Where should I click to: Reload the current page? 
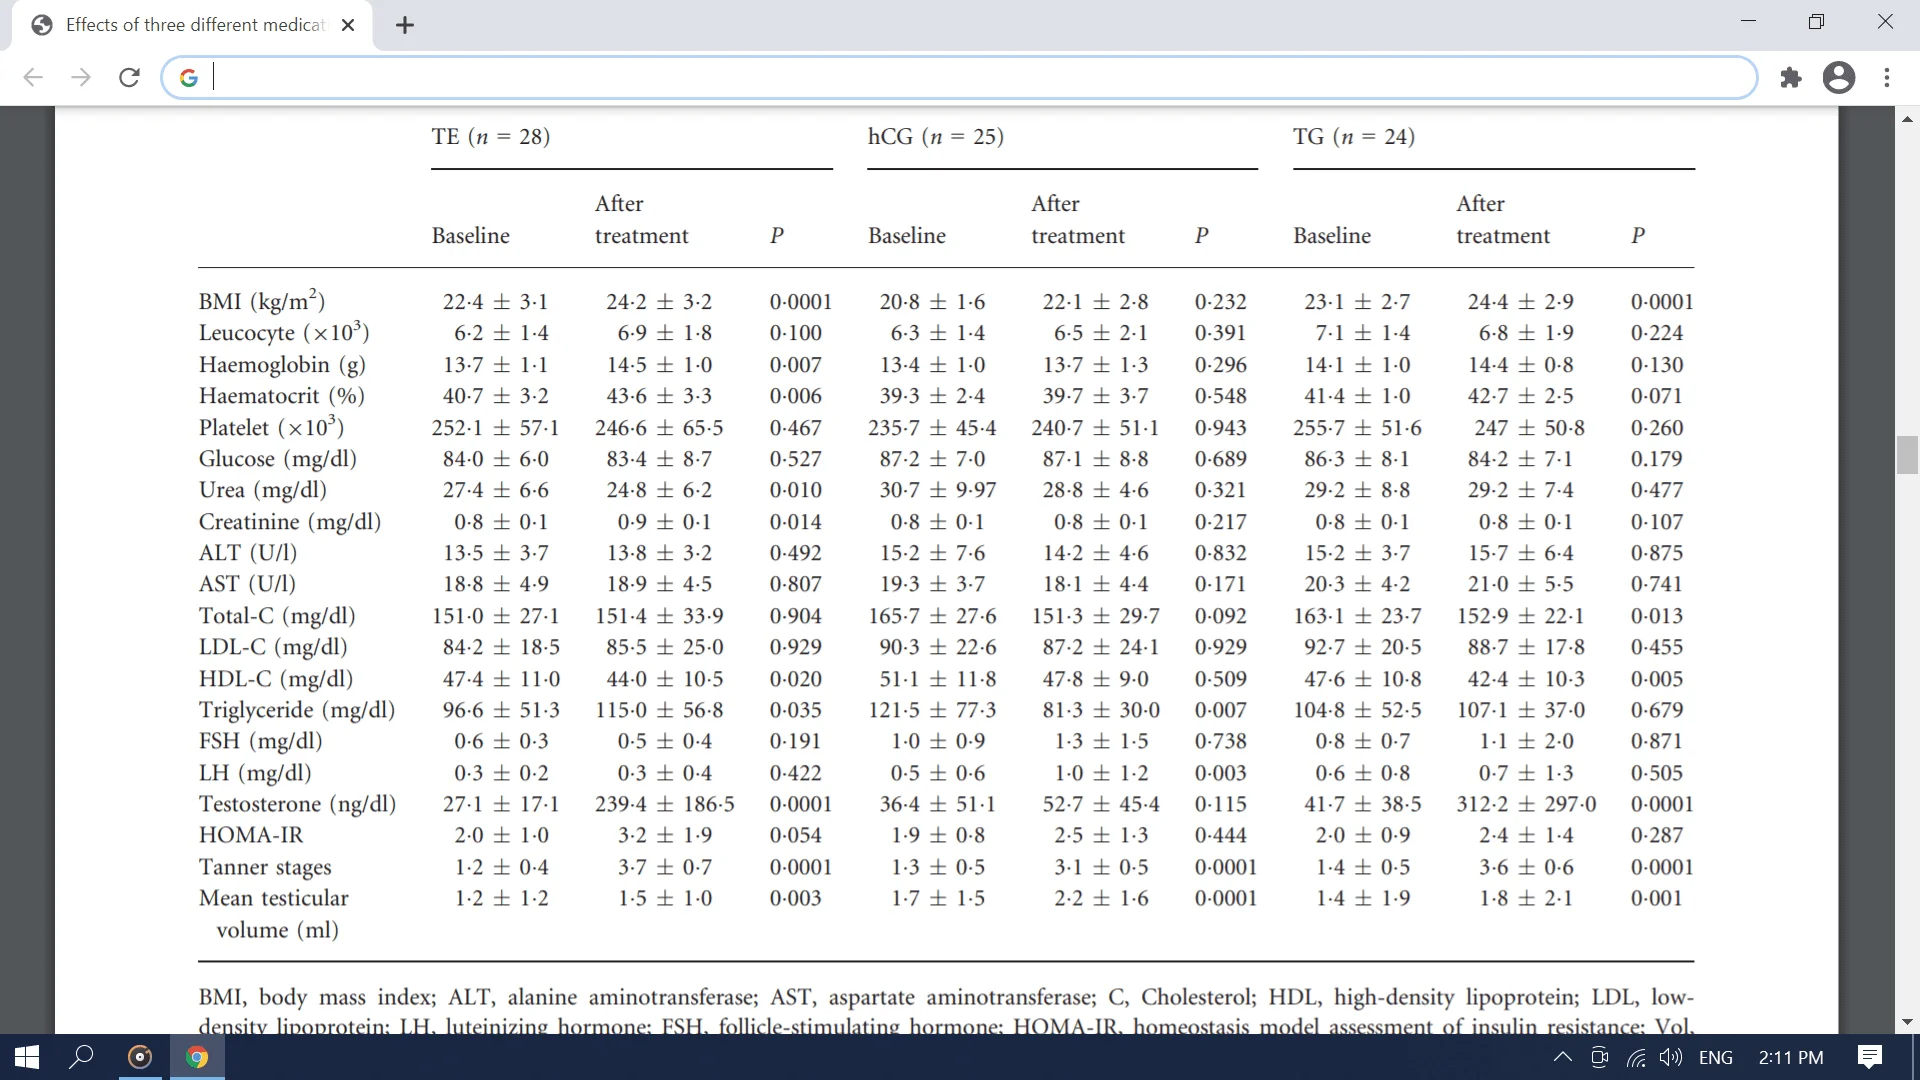point(129,78)
